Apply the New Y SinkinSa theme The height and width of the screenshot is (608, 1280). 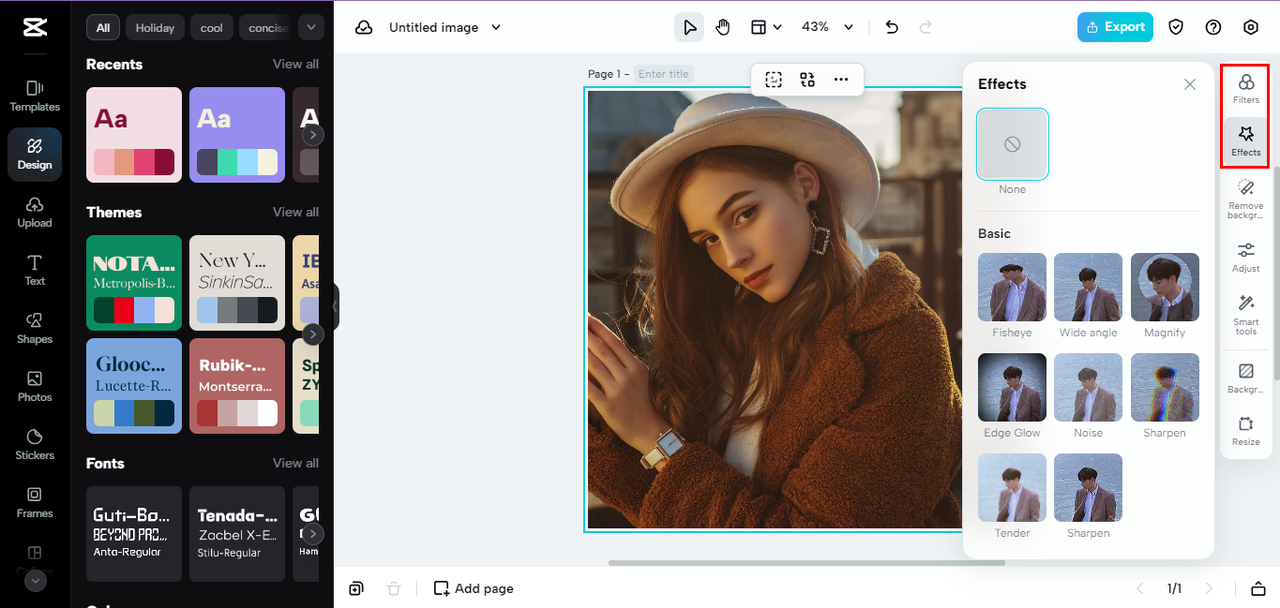coord(237,283)
